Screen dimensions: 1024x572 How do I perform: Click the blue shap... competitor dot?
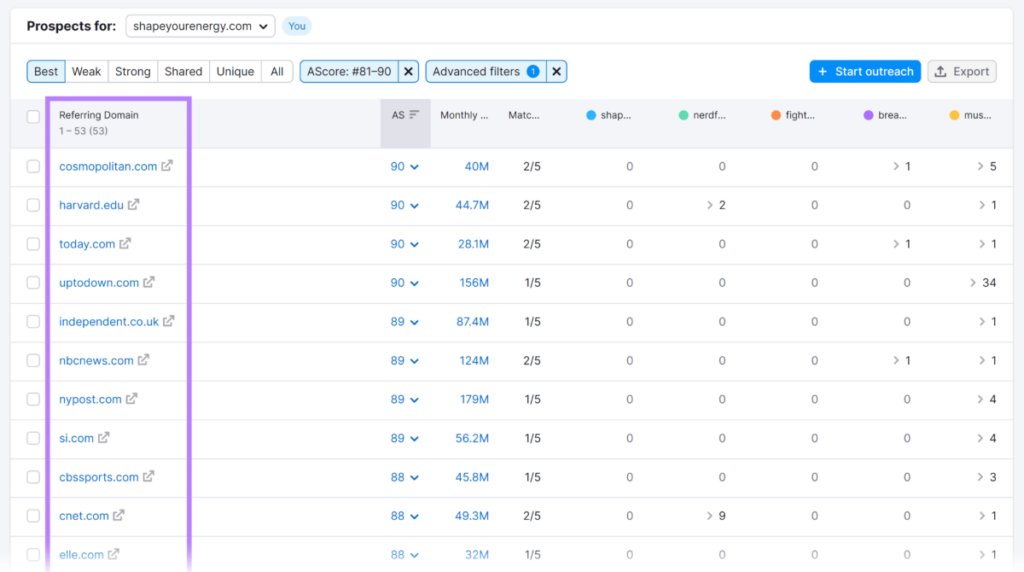point(591,115)
